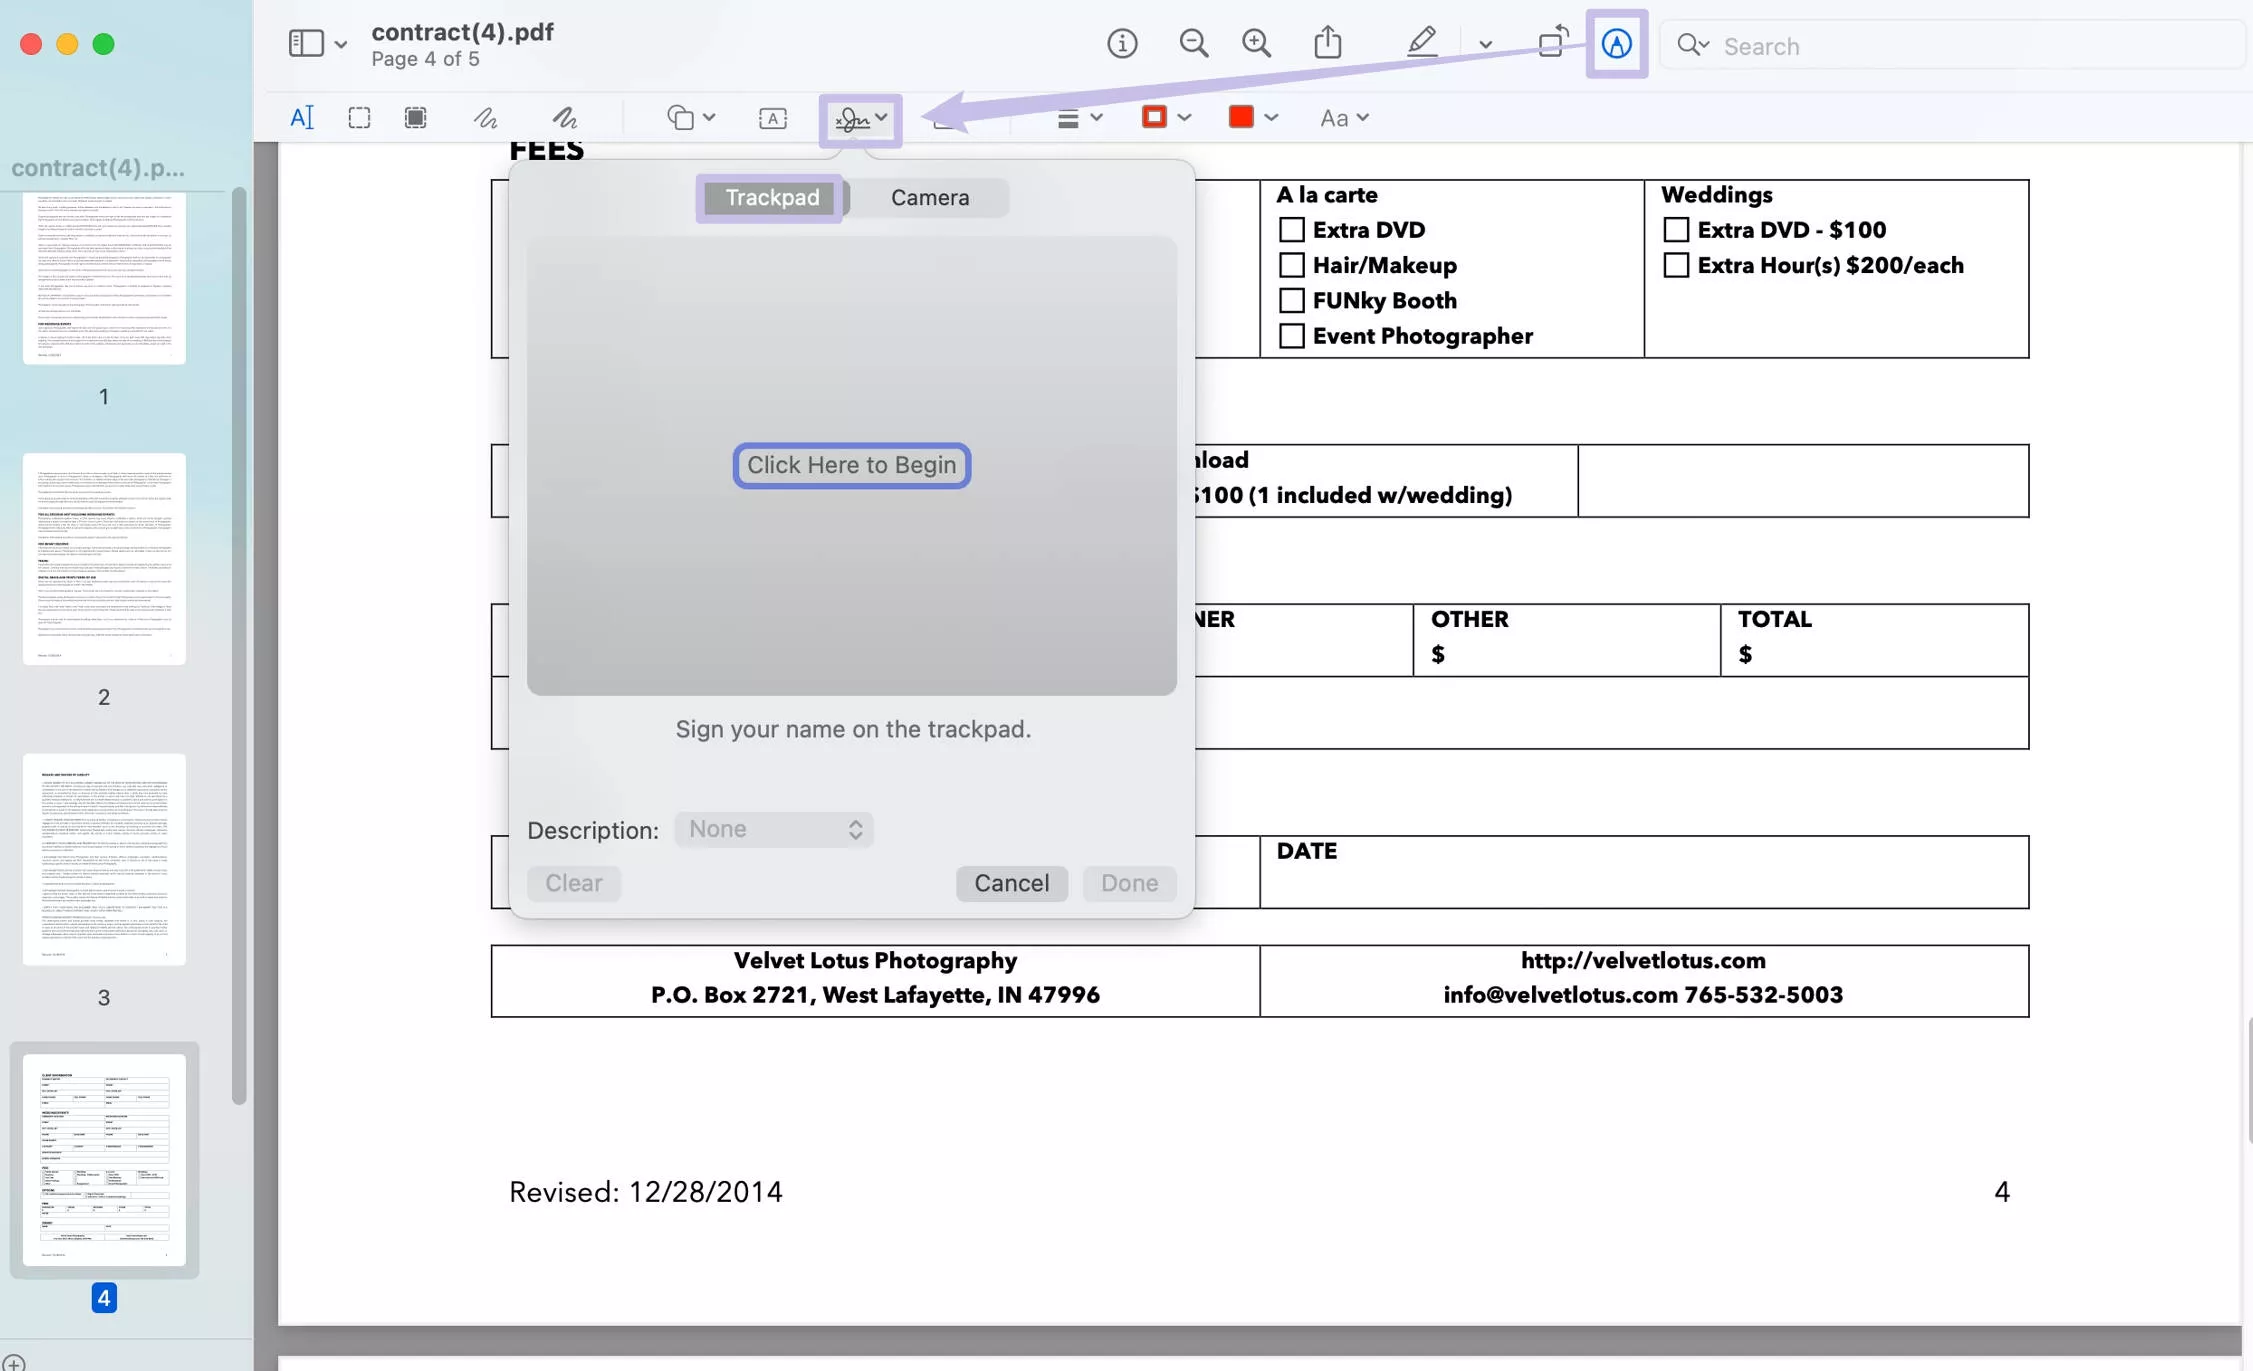Viewport: 2253px width, 1371px height.
Task: Open the Description dropdown set to None
Action: 774,829
